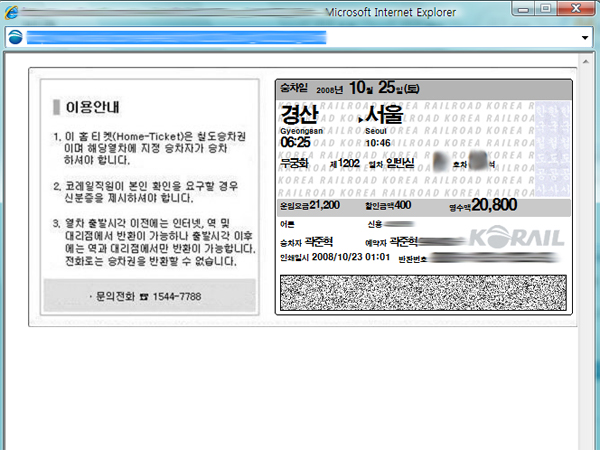Click the KORAIL logo on the ticket
The height and width of the screenshot is (450, 600).
(516, 237)
